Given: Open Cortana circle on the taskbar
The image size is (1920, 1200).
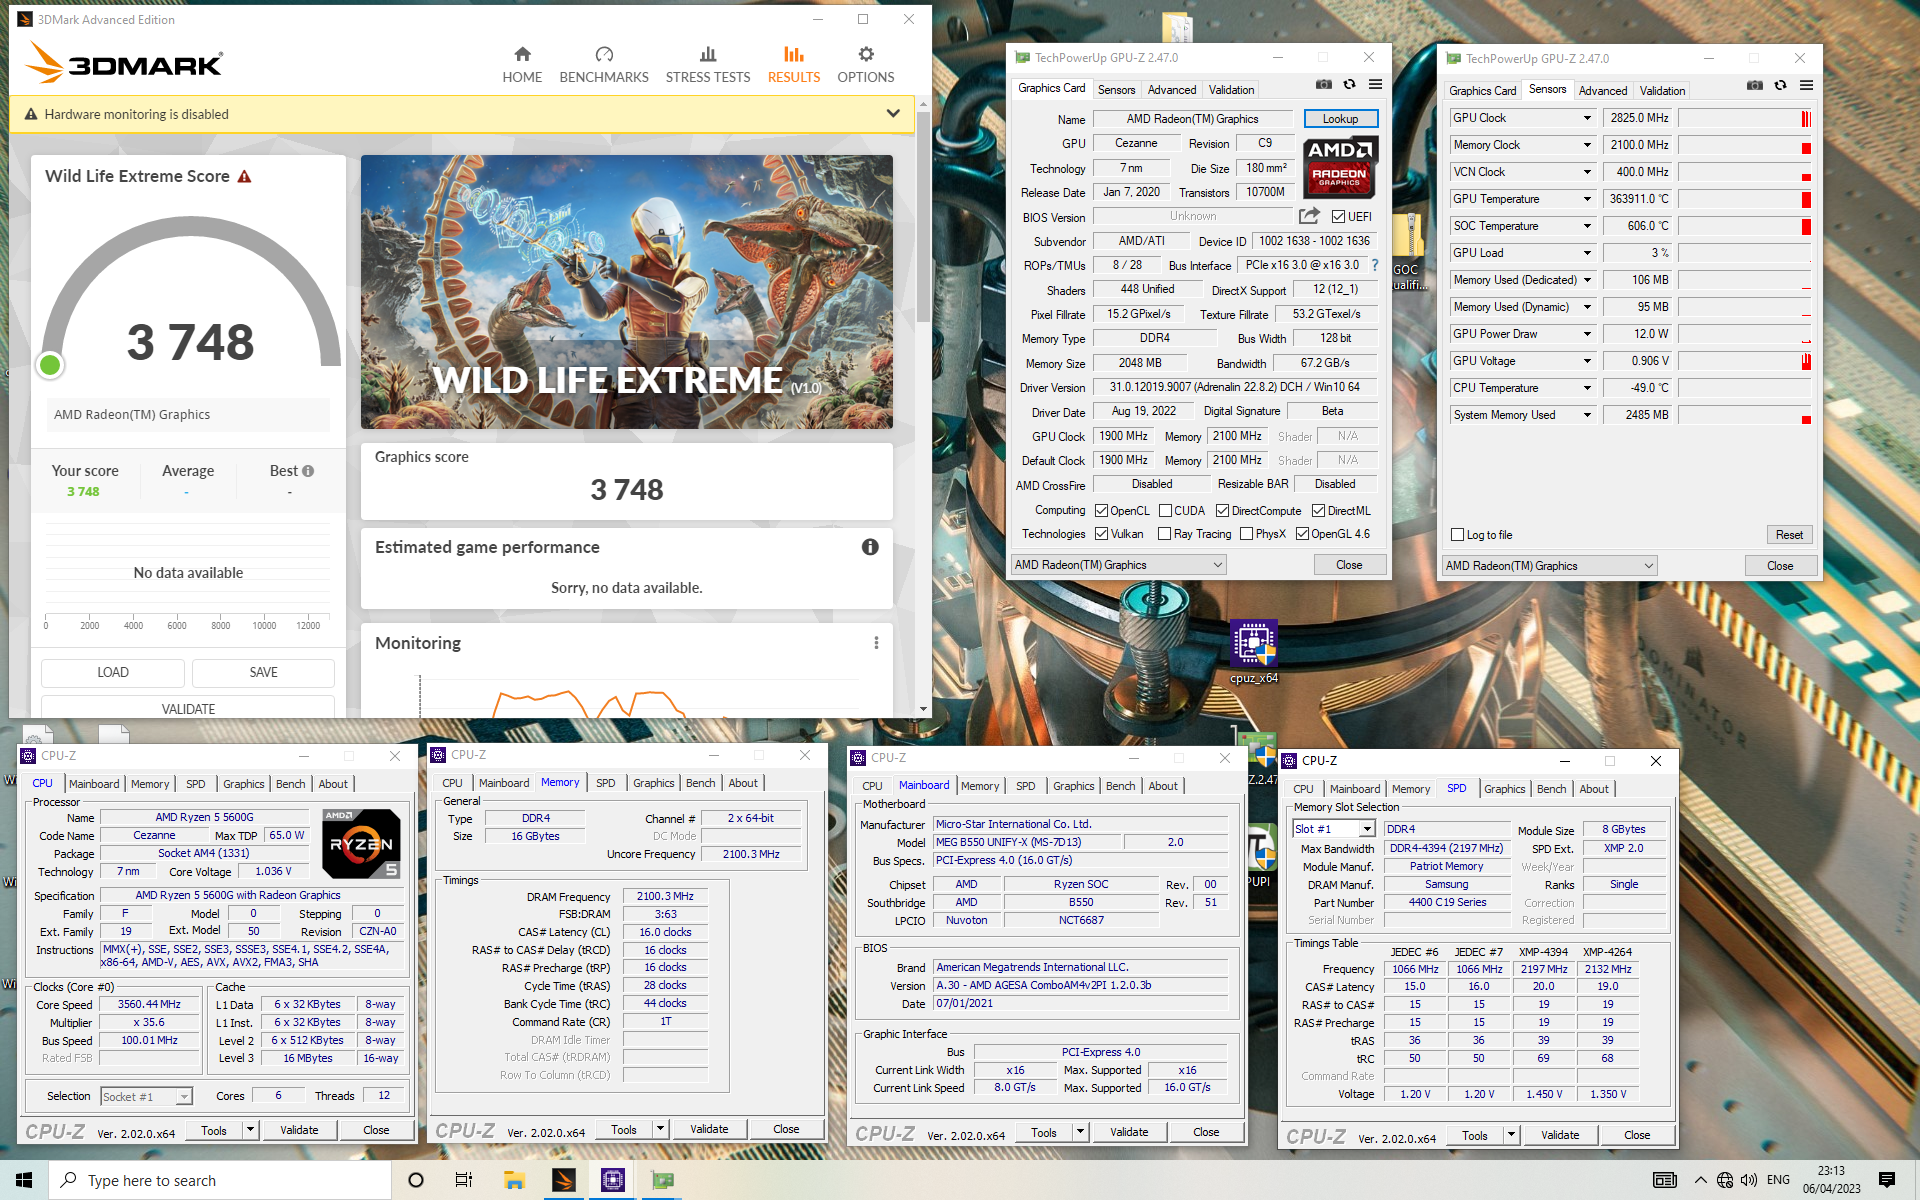Looking at the screenshot, I should pyautogui.click(x=416, y=1180).
